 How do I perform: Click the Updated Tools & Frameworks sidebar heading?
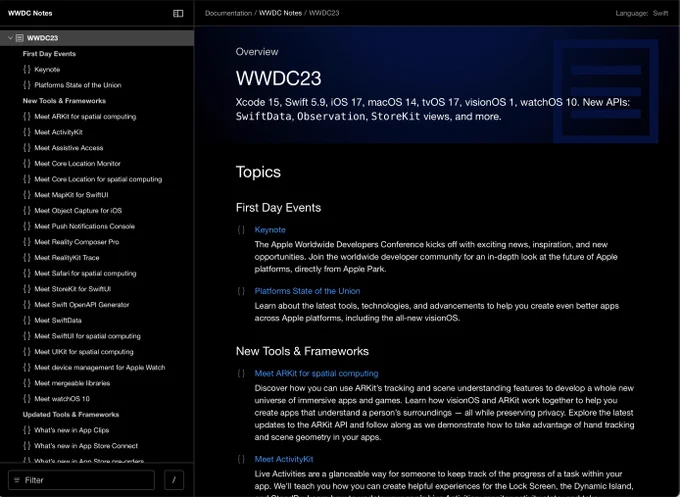(71, 414)
